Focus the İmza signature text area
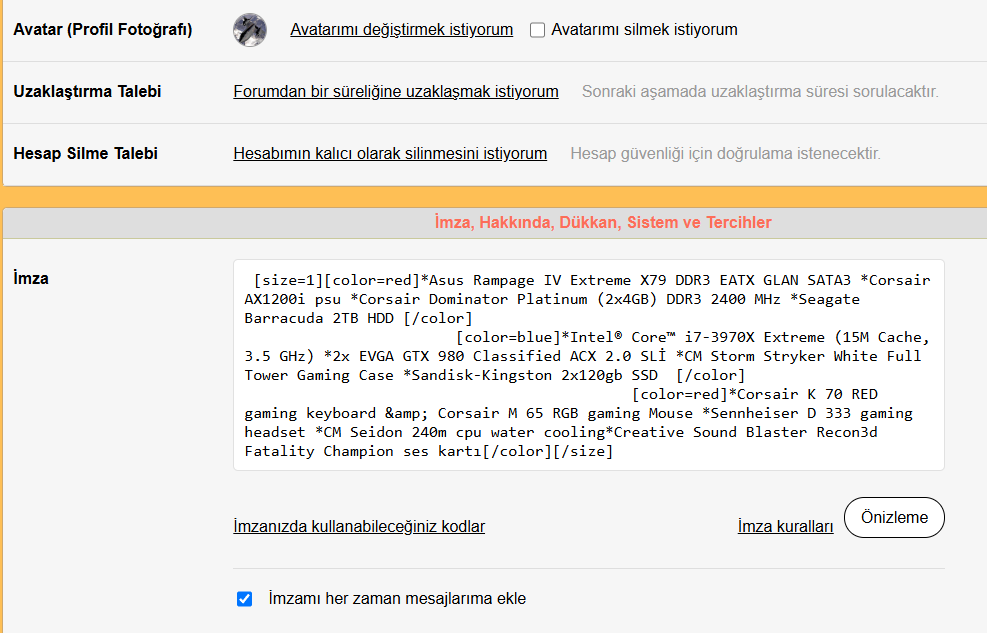This screenshot has width=987, height=633. tap(589, 365)
